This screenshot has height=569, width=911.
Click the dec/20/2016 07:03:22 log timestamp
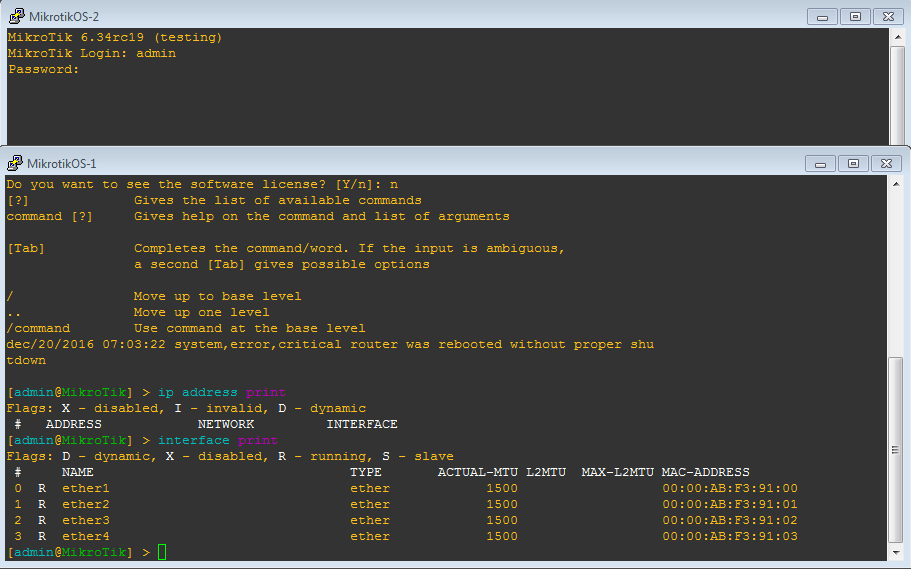point(86,344)
